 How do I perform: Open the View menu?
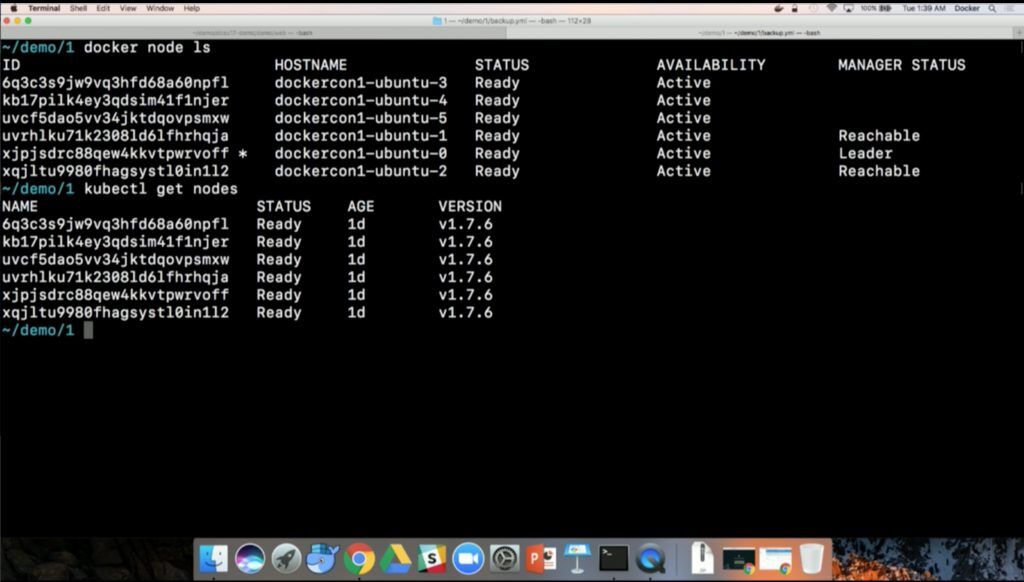click(128, 8)
